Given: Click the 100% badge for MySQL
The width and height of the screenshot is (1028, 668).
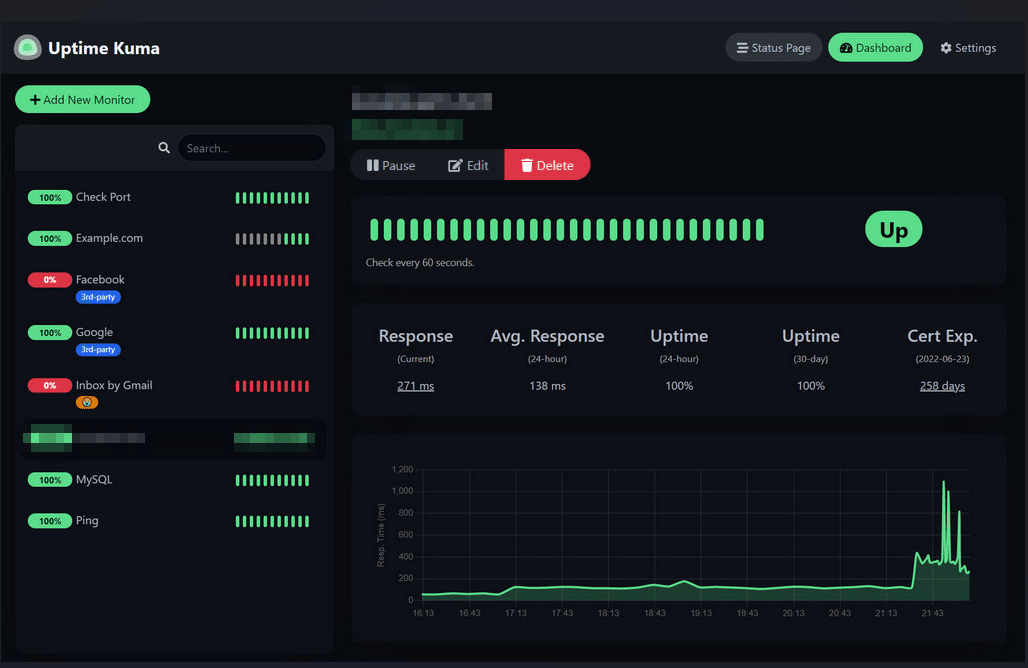Looking at the screenshot, I should coord(50,481).
